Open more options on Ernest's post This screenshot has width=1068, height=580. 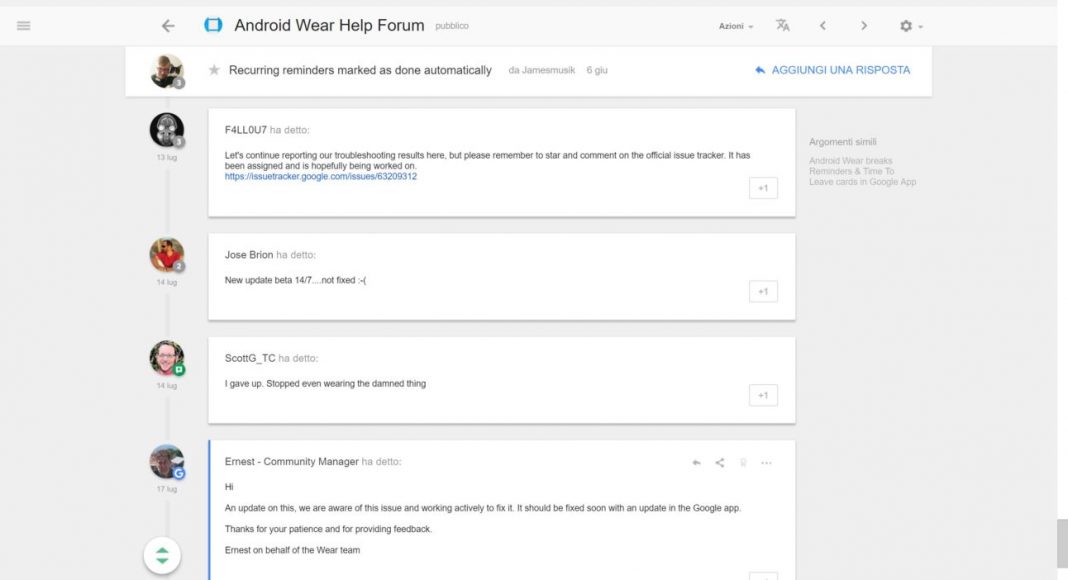(766, 463)
